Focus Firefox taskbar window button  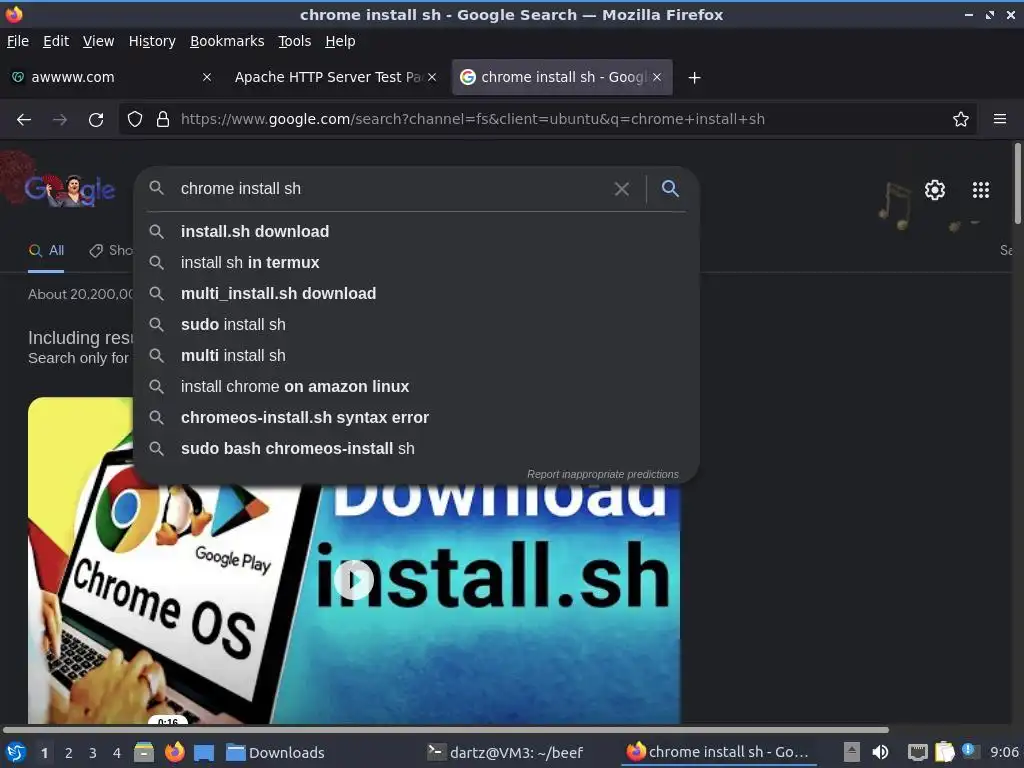click(x=718, y=752)
